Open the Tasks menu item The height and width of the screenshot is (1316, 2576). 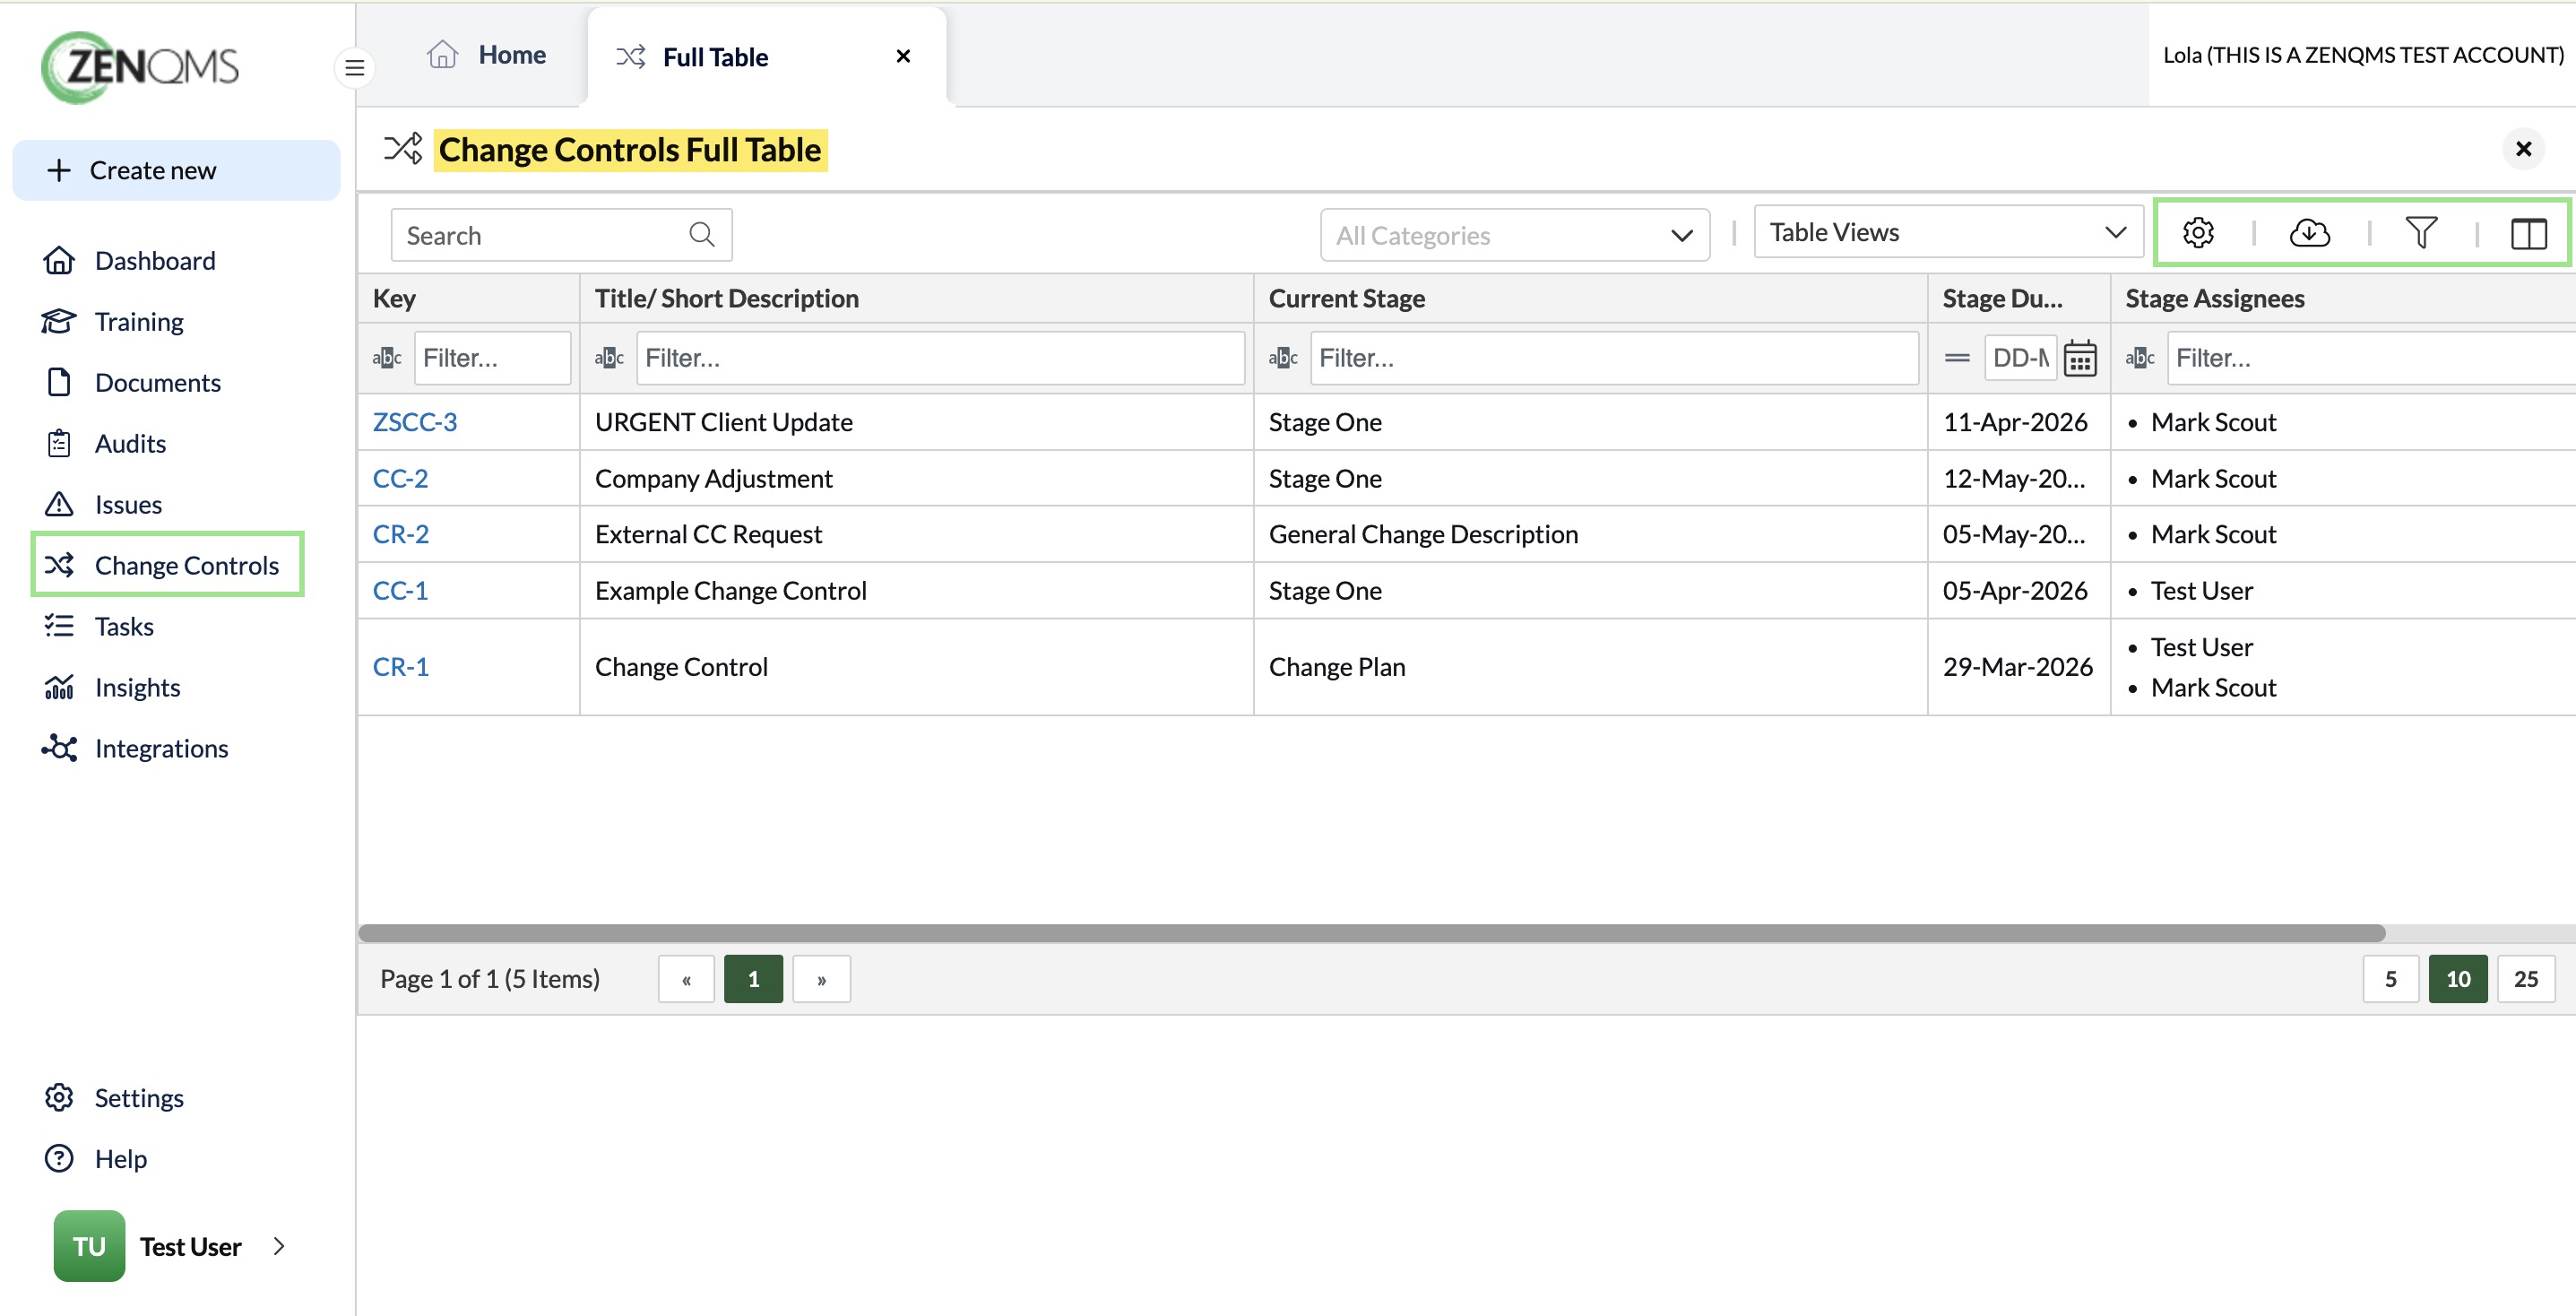[124, 626]
